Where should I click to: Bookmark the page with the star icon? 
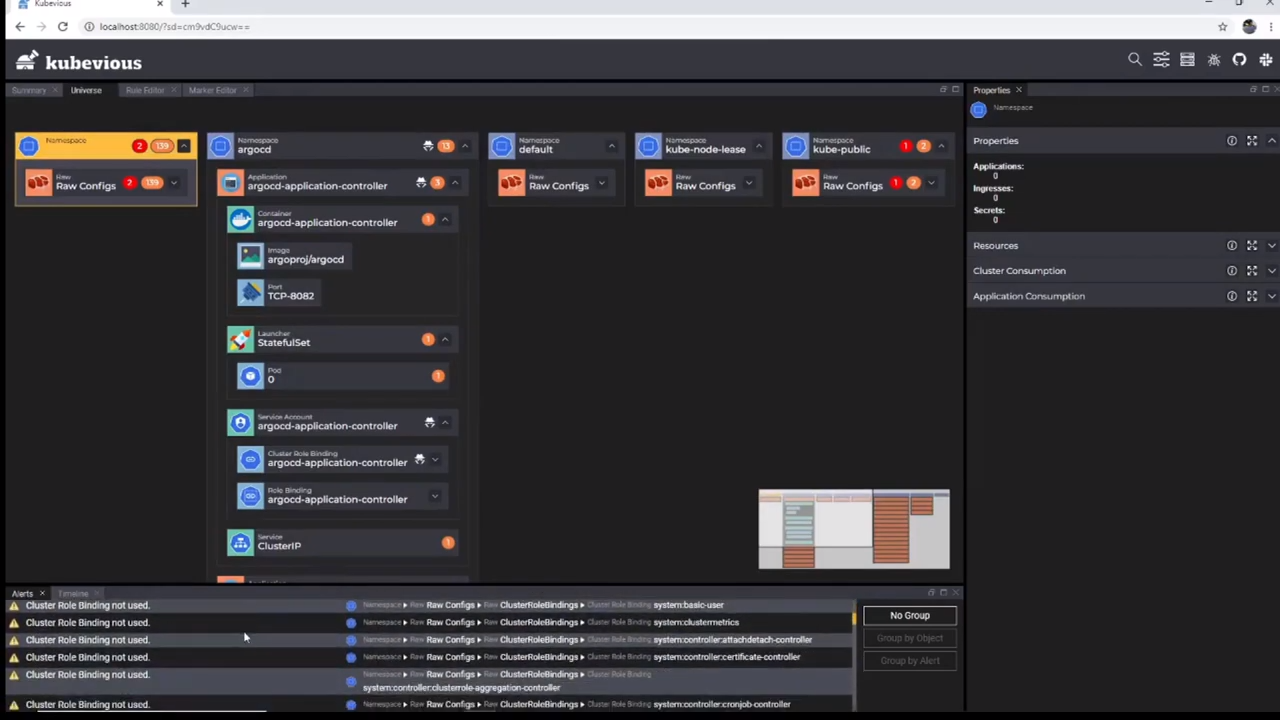coord(1222,26)
